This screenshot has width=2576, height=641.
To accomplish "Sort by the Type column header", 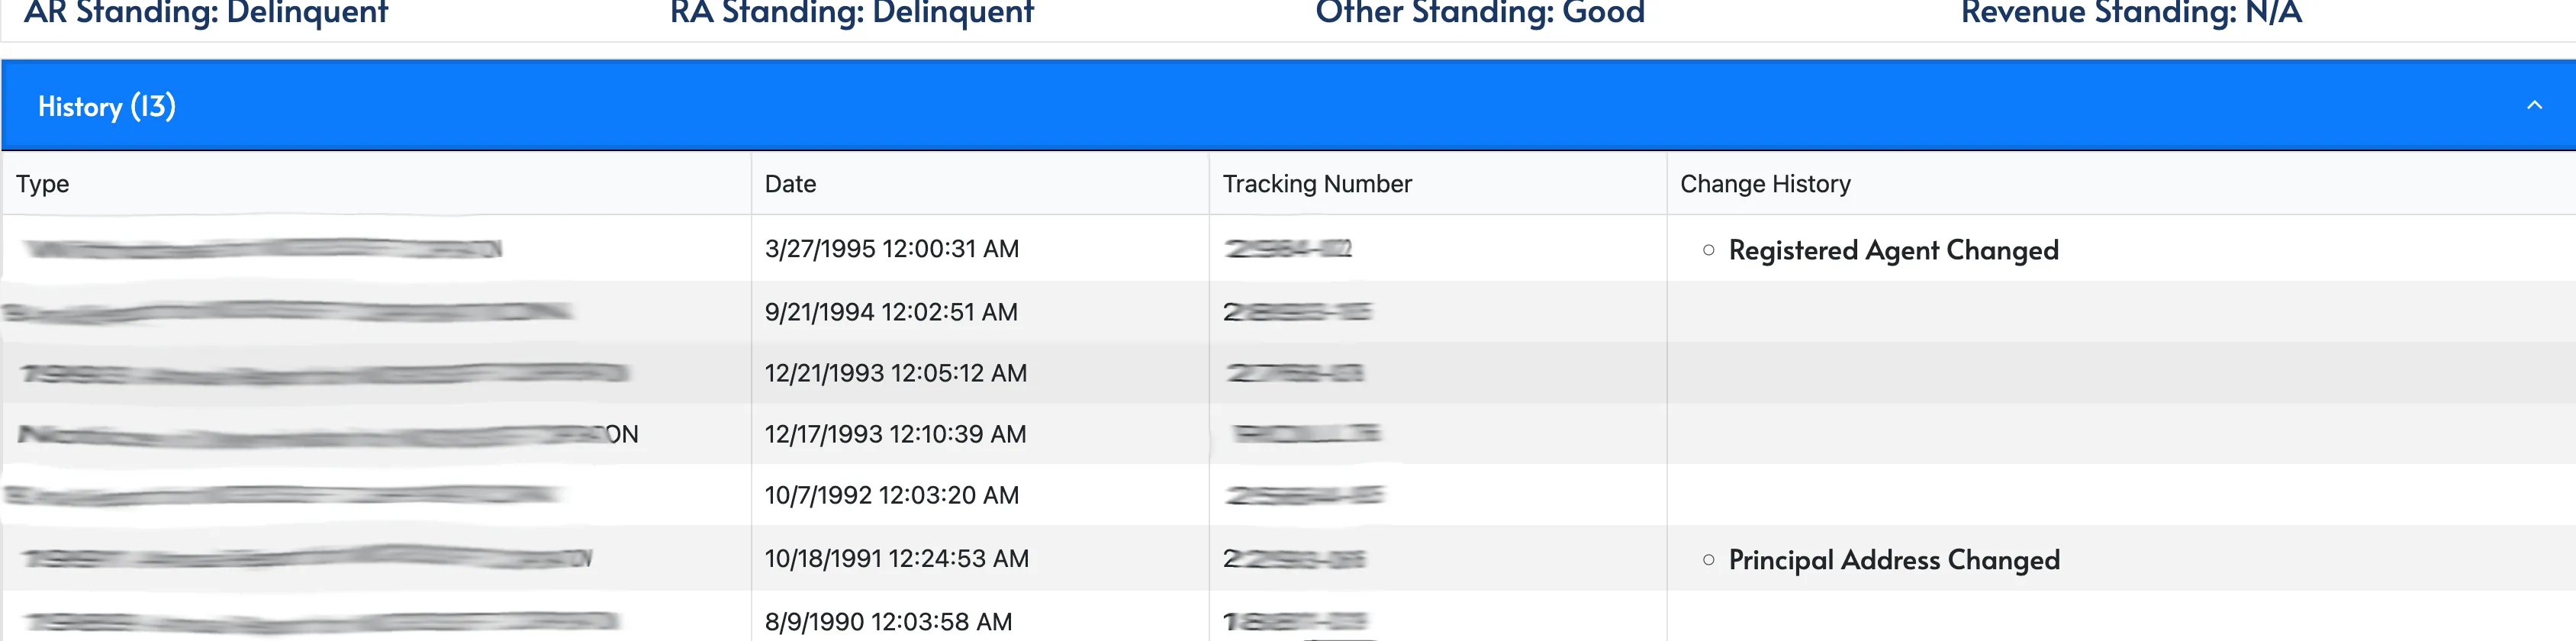I will pyautogui.click(x=43, y=184).
